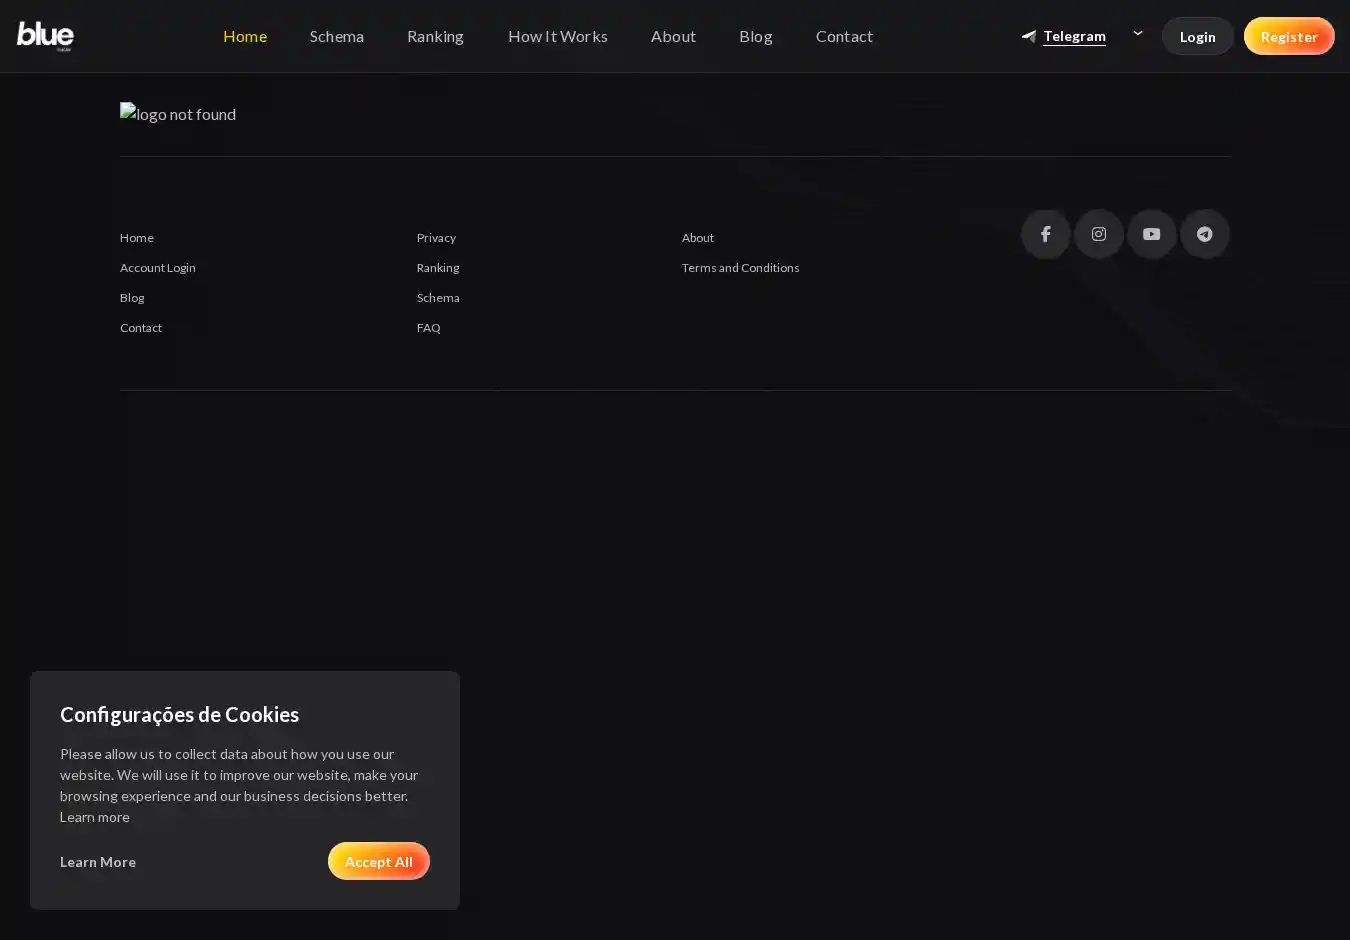Click the Facebook social icon
This screenshot has width=1350, height=940.
tap(1045, 234)
